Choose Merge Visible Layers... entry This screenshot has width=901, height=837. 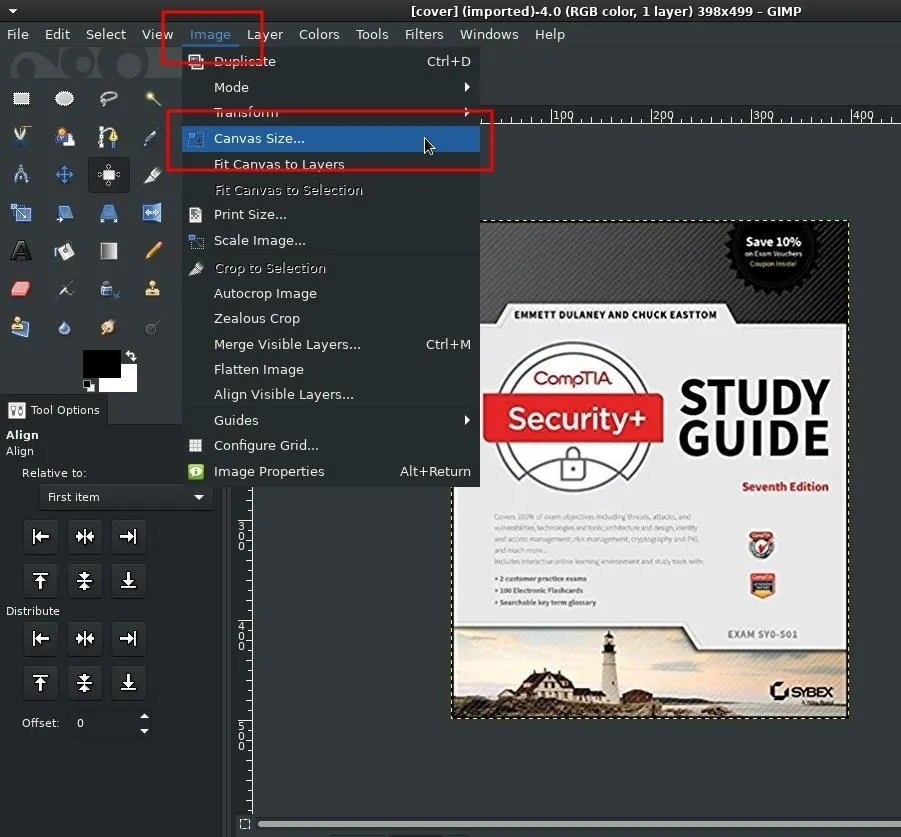331,344
